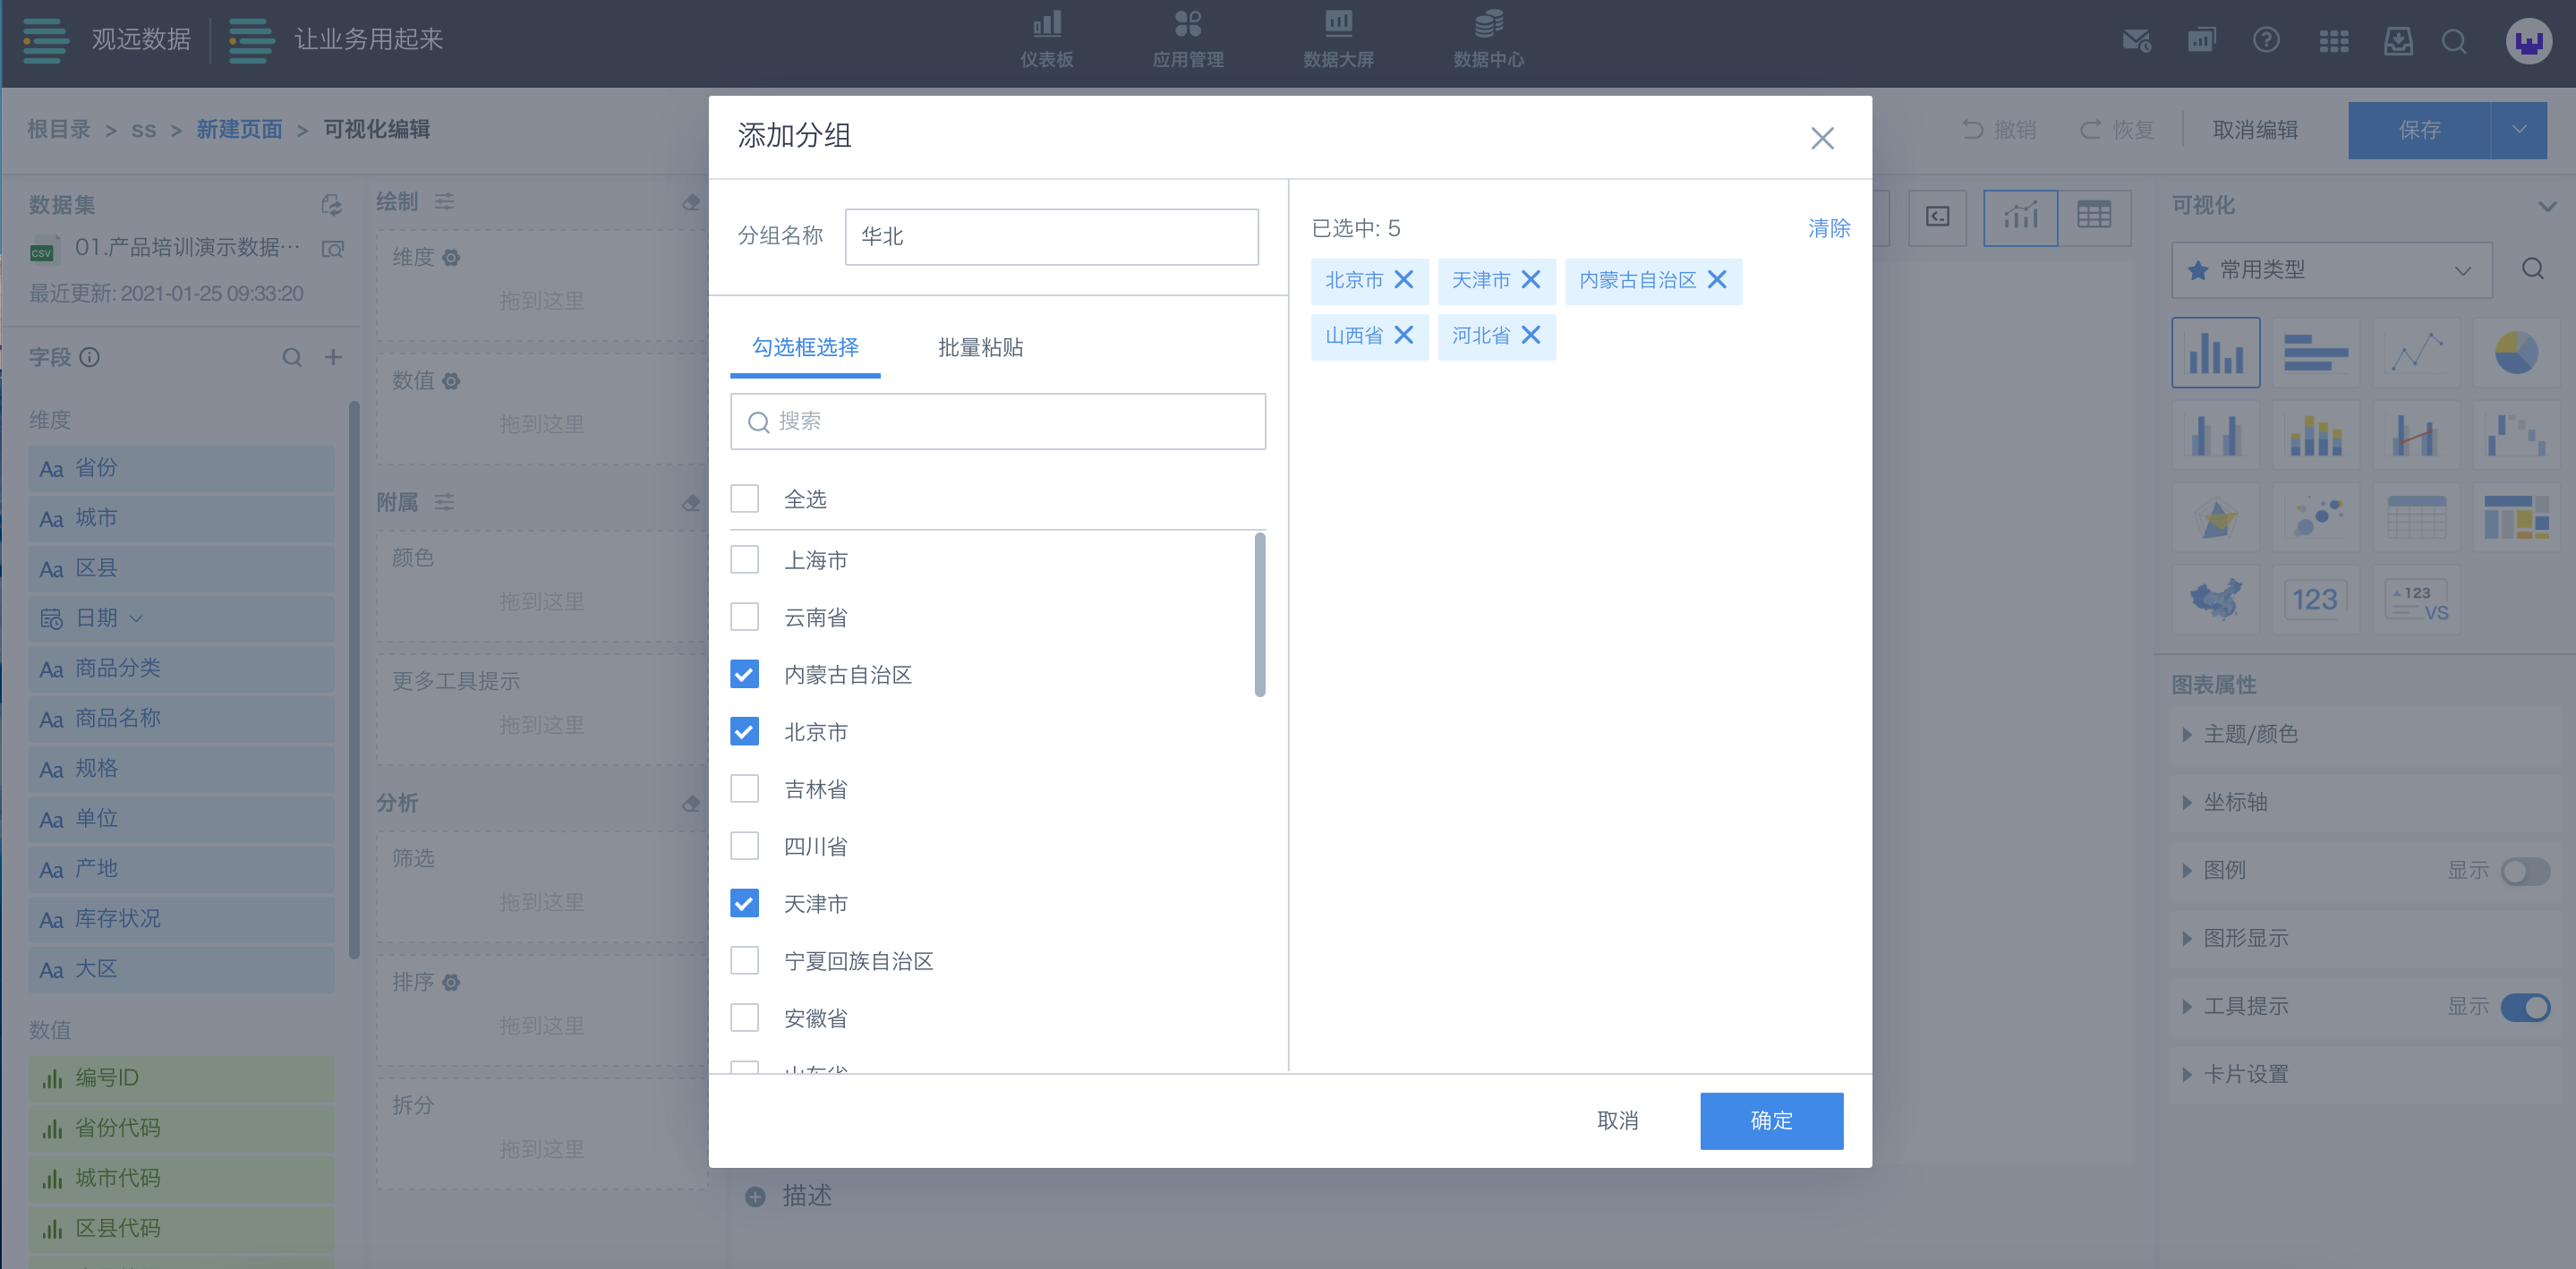Image resolution: width=2576 pixels, height=1269 pixels.
Task: Expand the 坐标轴 properties section
Action: click(x=2234, y=802)
